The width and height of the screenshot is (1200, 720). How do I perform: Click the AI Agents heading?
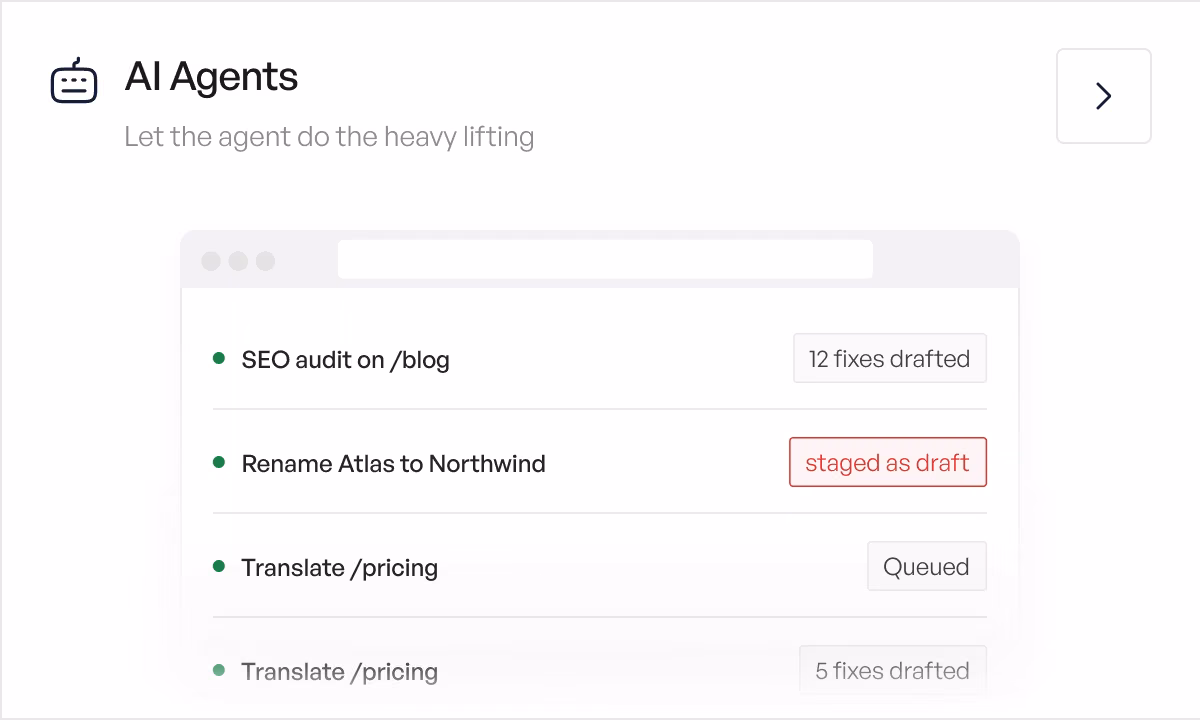point(211,77)
